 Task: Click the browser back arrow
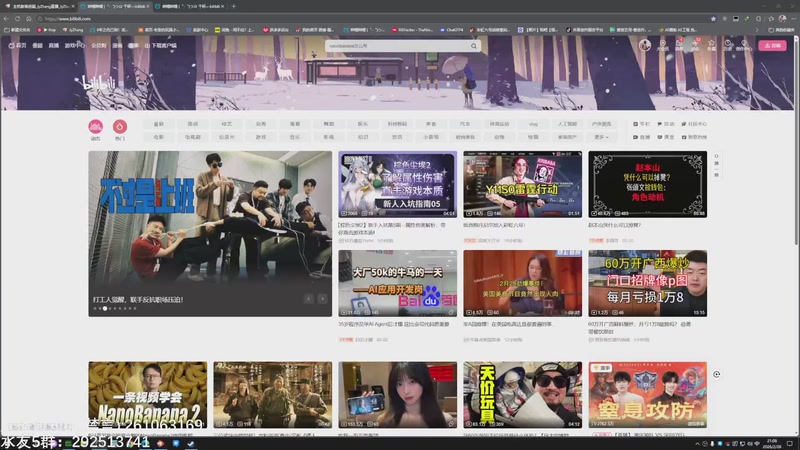[6, 19]
